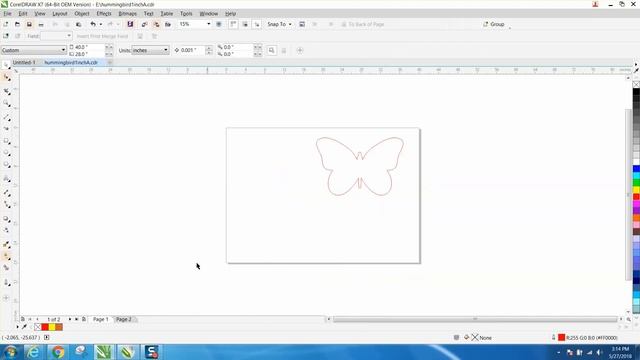Select the Color Eyedropper tool
The image size is (640, 360).
(x=7, y=244)
